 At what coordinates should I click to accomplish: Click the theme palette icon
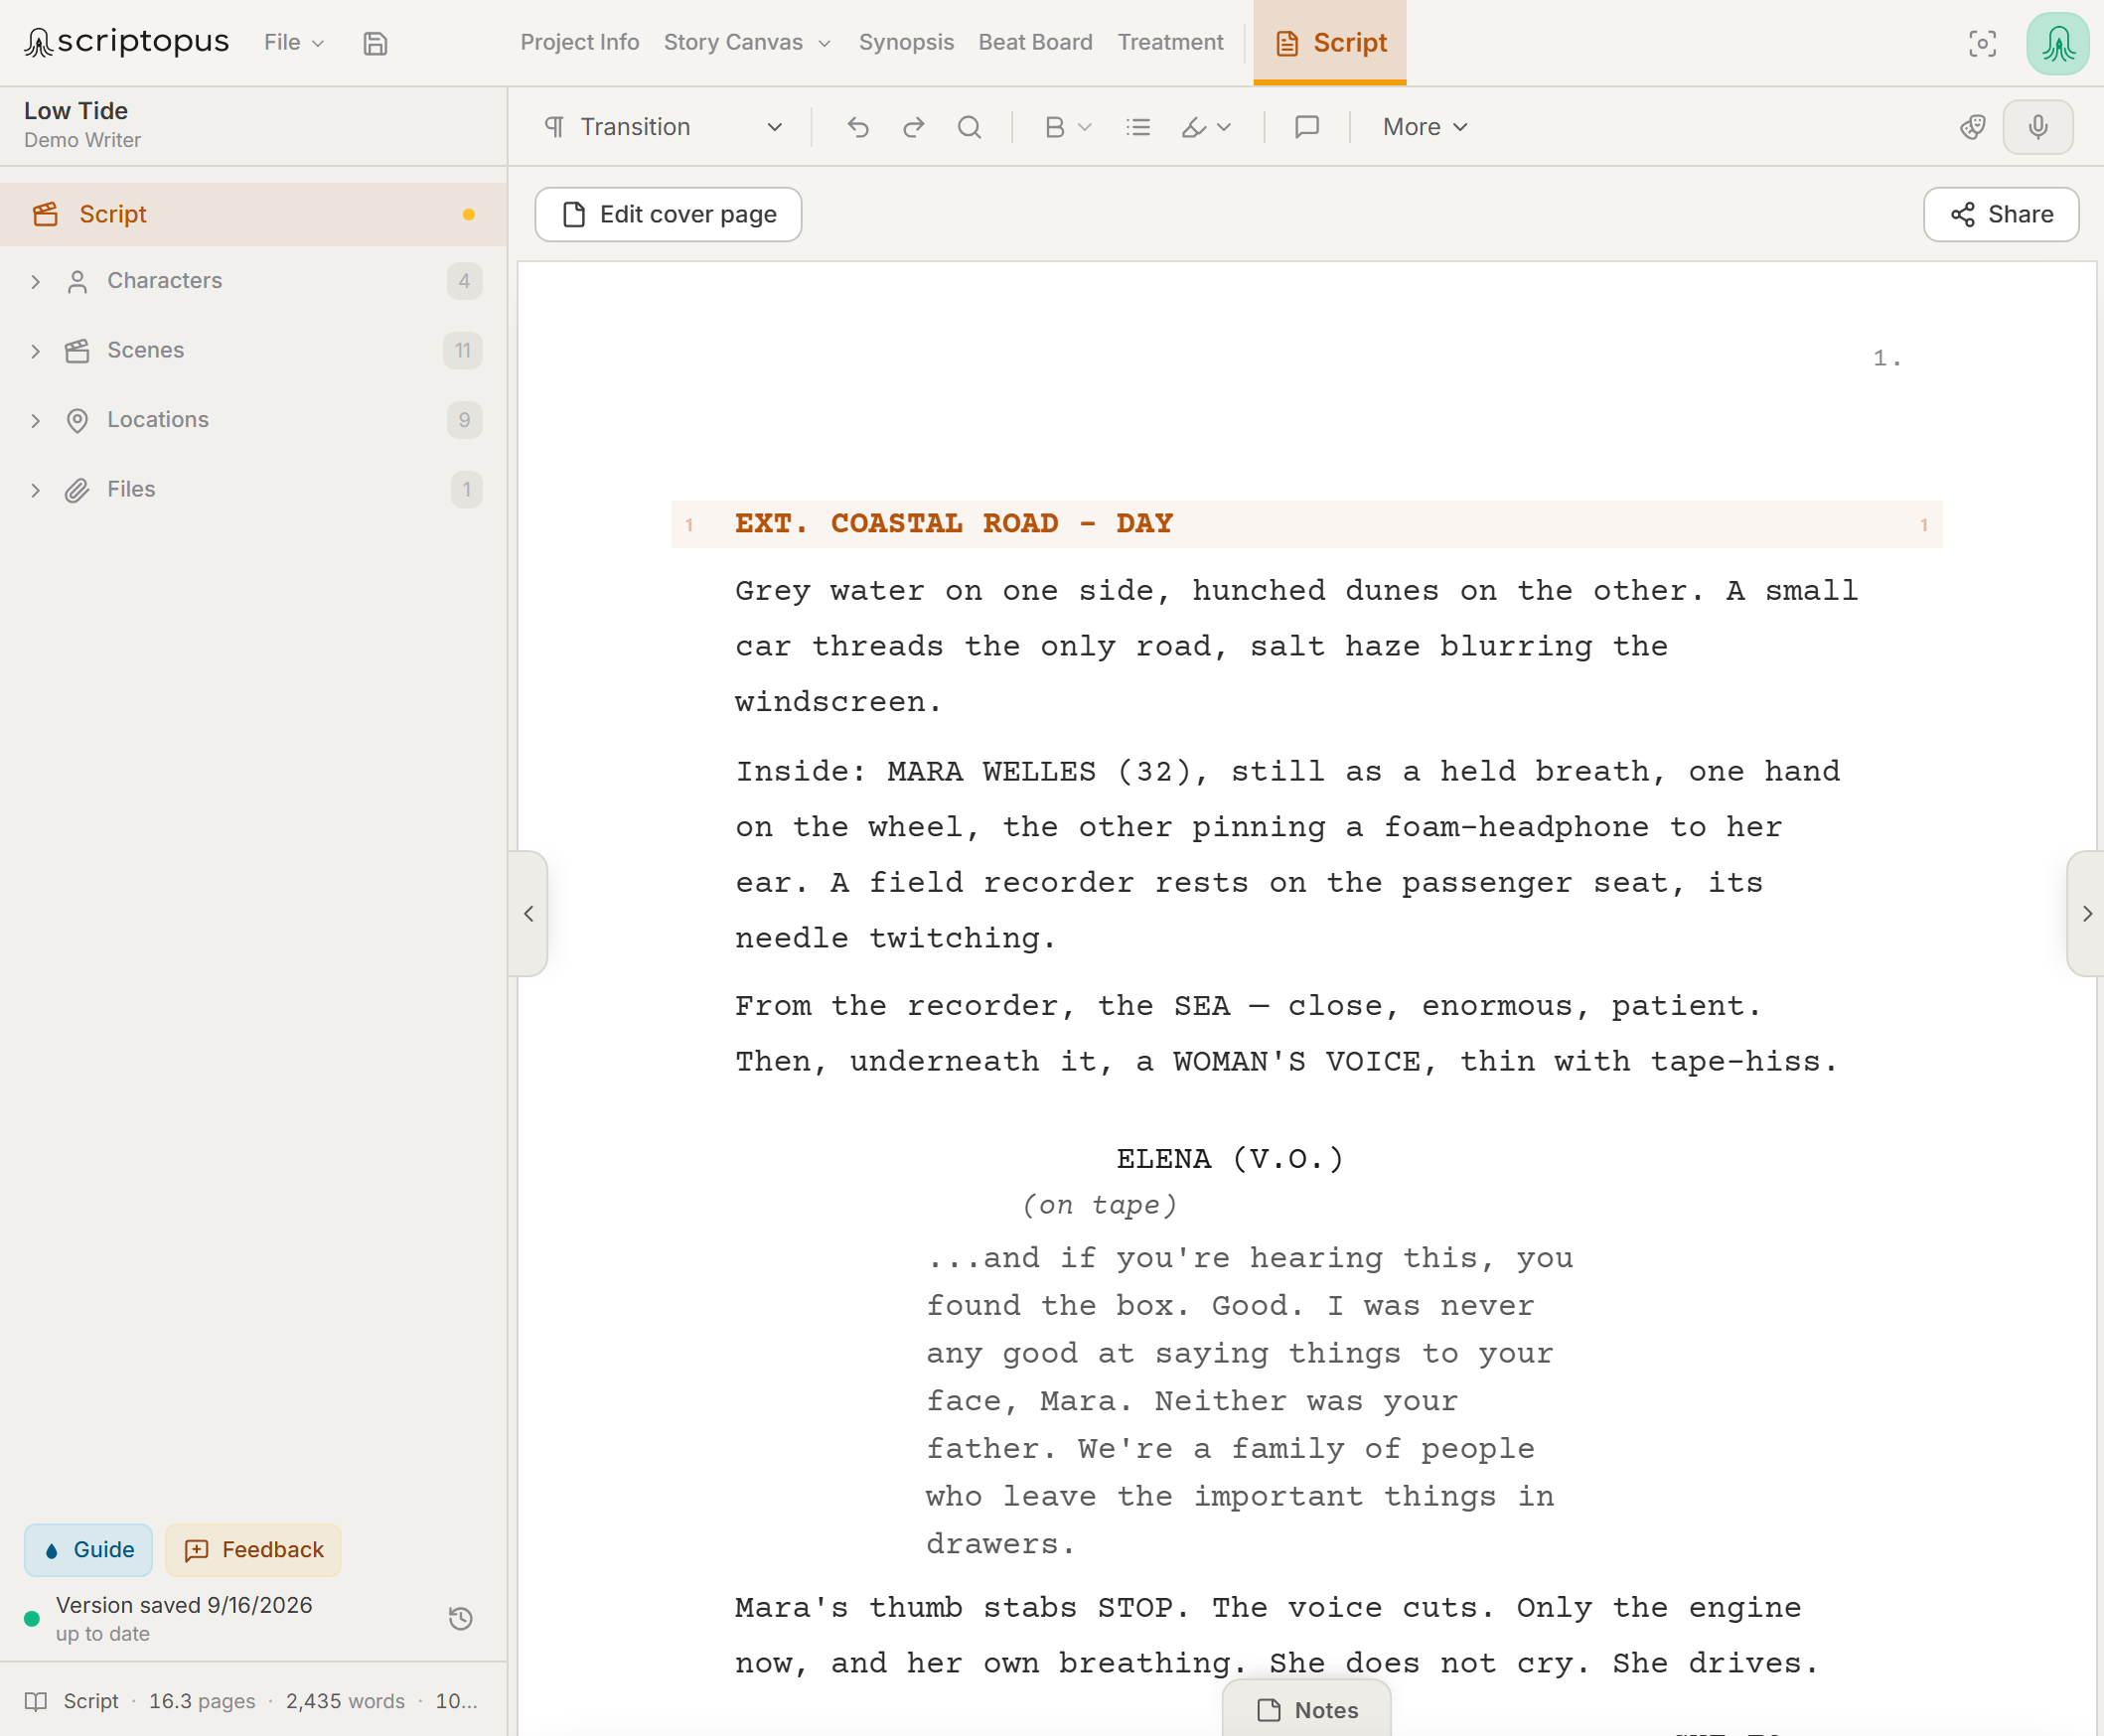(1973, 127)
